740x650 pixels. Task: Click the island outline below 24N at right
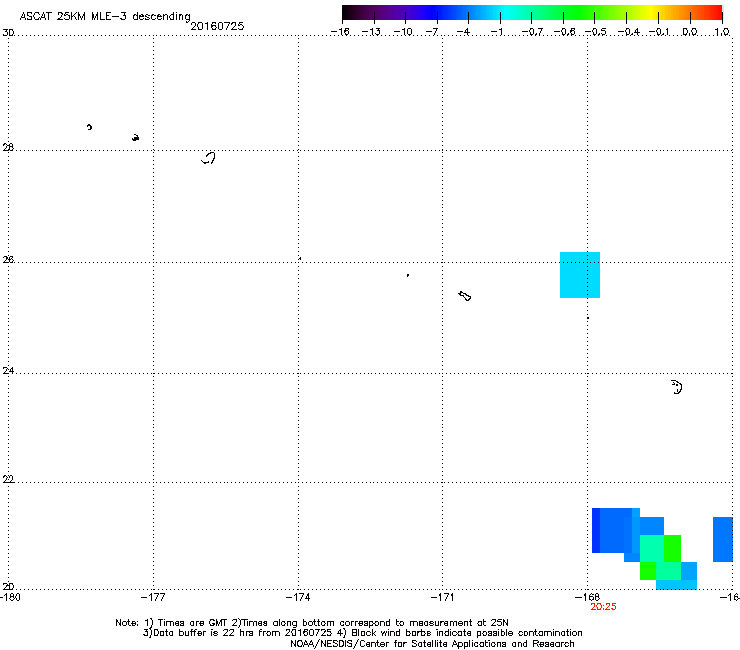click(x=677, y=387)
